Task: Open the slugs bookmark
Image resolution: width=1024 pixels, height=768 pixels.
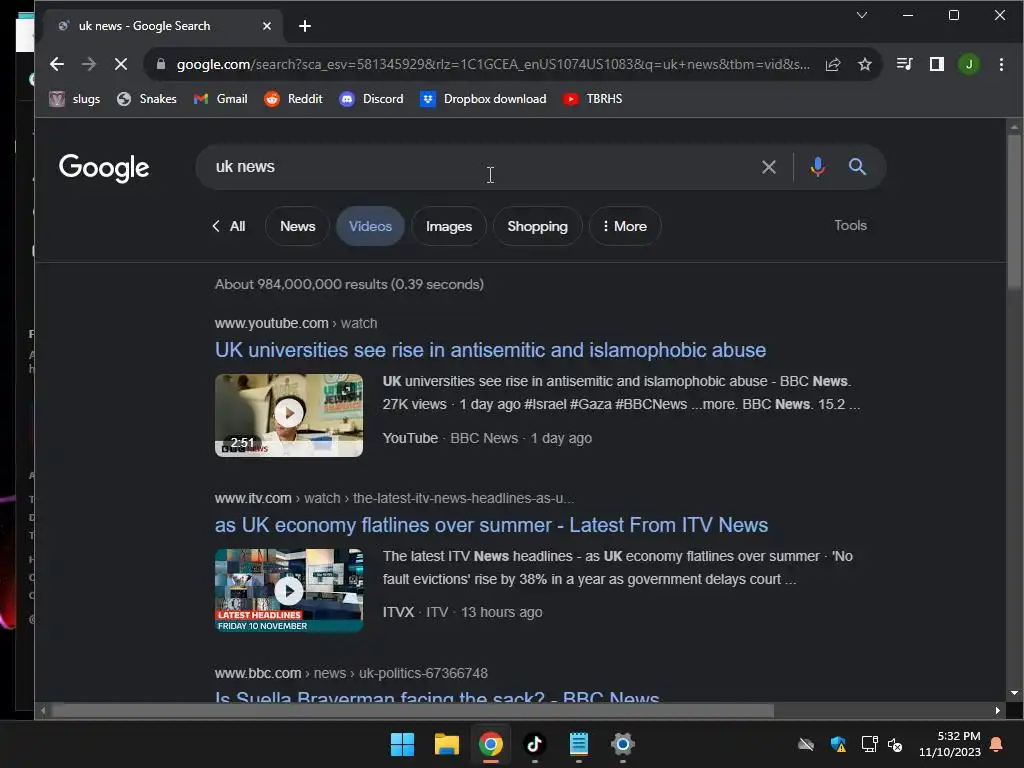Action: tap(75, 99)
